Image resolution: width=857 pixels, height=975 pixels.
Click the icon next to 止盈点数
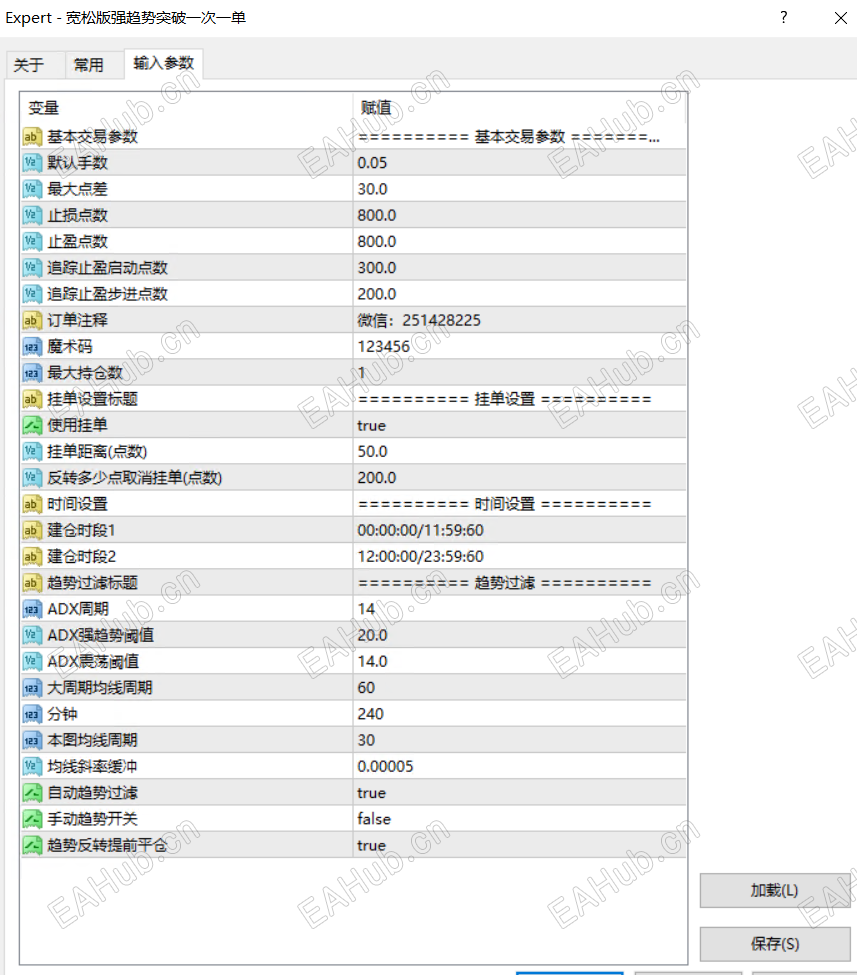coord(31,241)
